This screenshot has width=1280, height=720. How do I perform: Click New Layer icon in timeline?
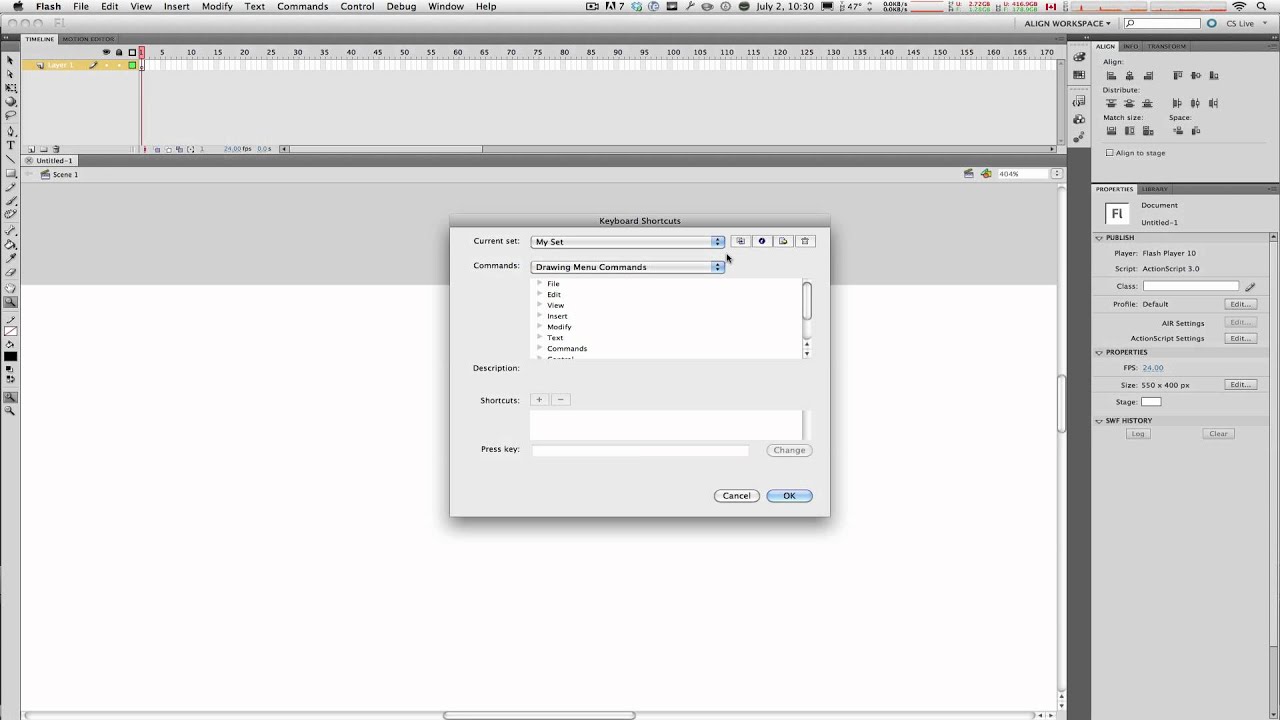pyautogui.click(x=31, y=149)
